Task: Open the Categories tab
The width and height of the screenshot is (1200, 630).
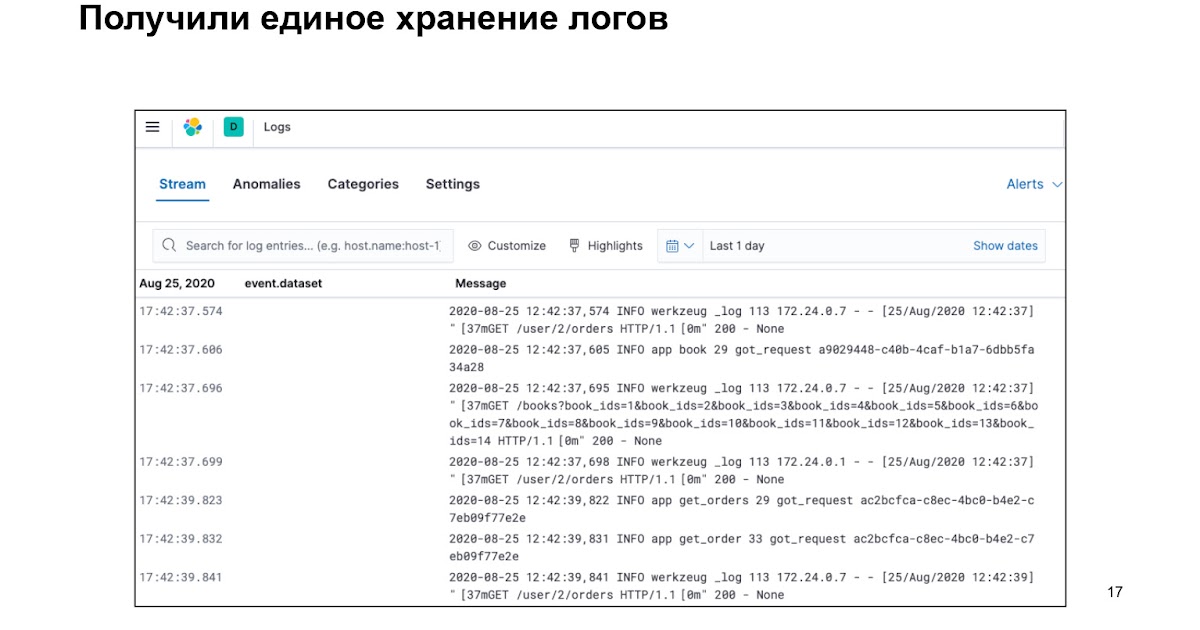Action: (363, 184)
